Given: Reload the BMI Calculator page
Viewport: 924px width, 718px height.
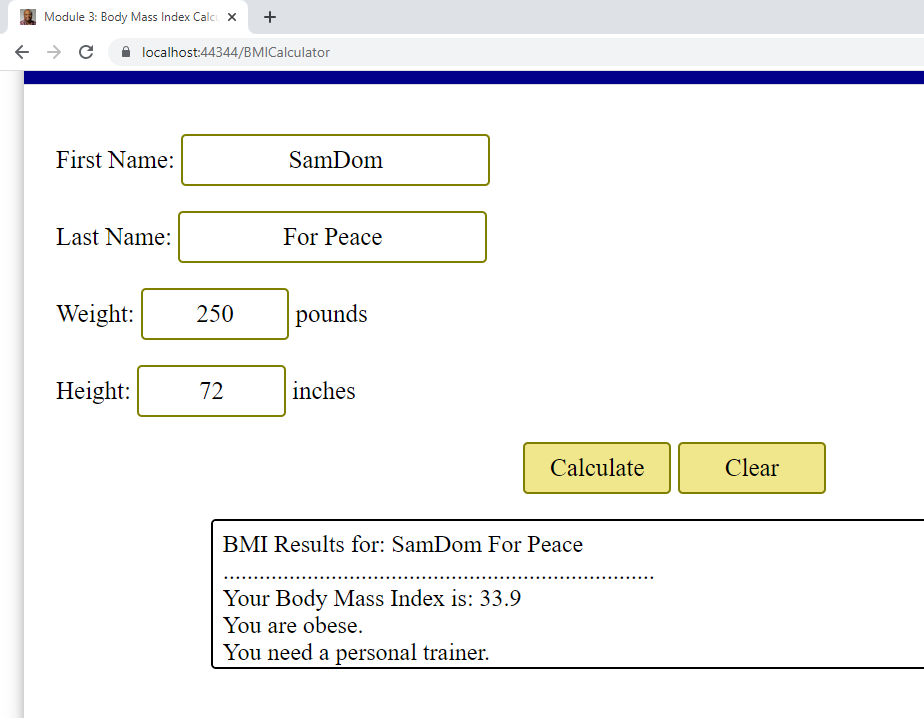Looking at the screenshot, I should (x=86, y=52).
